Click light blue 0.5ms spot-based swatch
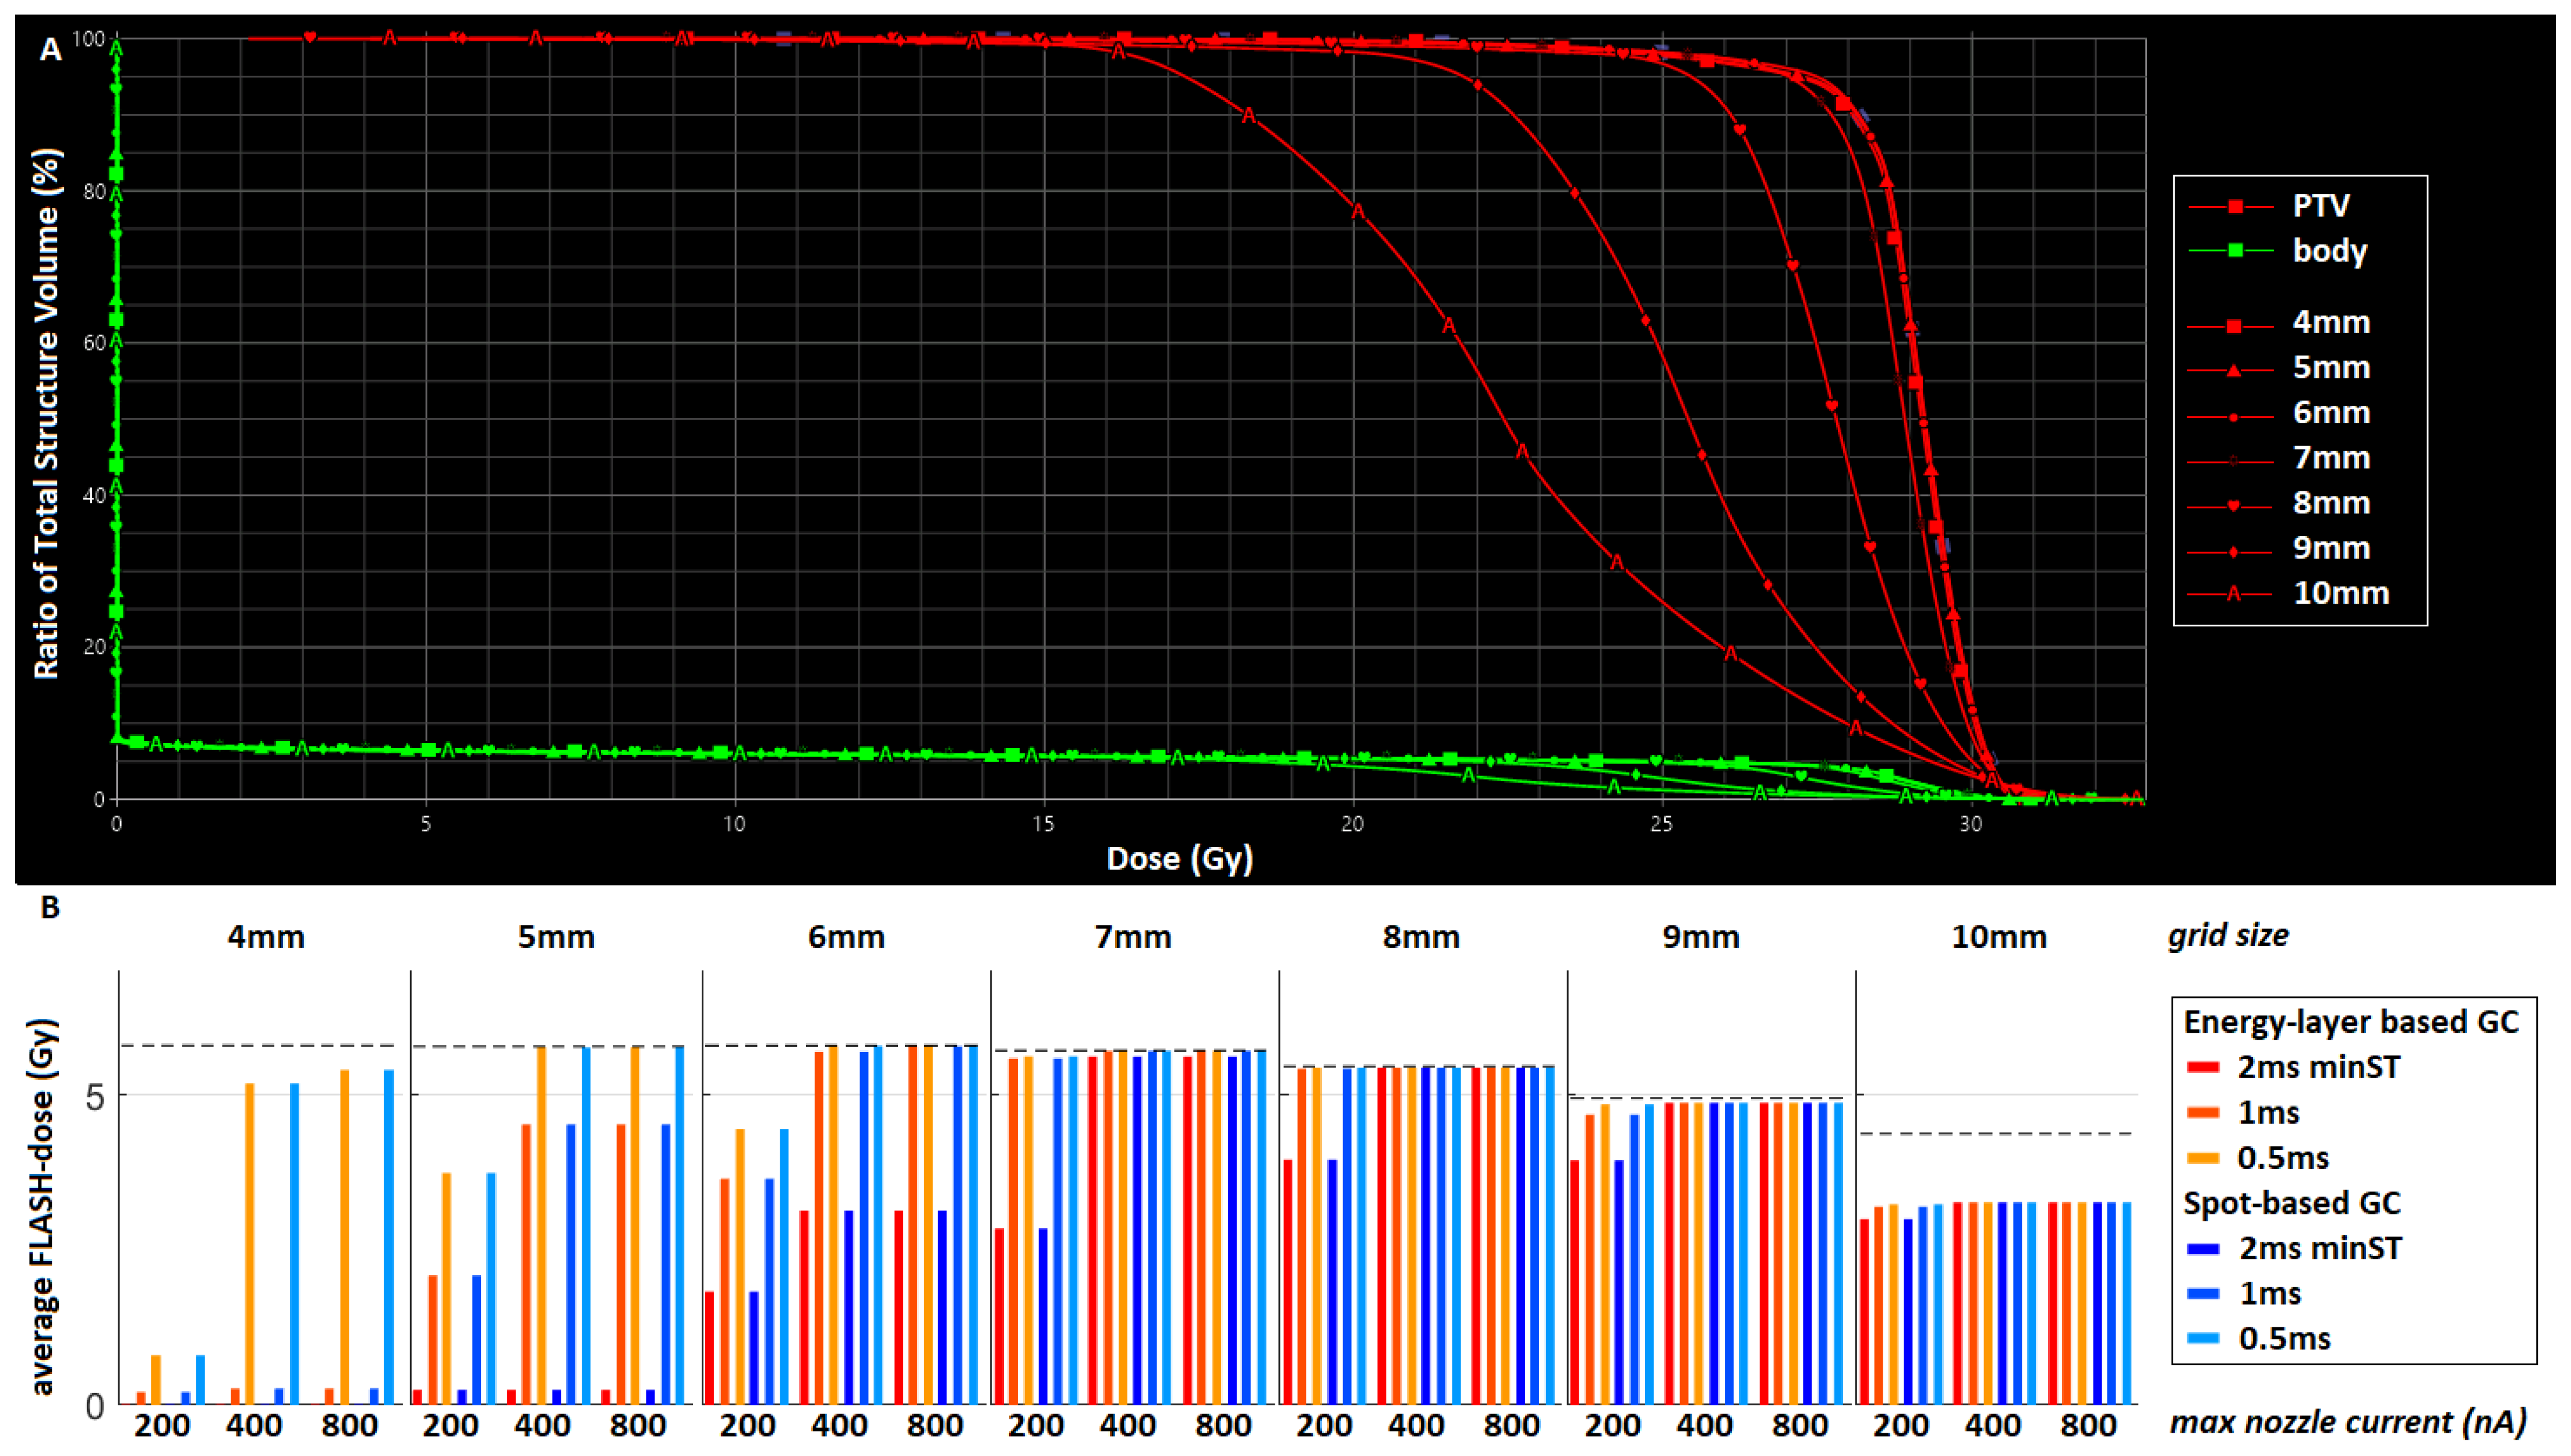 (2203, 1338)
